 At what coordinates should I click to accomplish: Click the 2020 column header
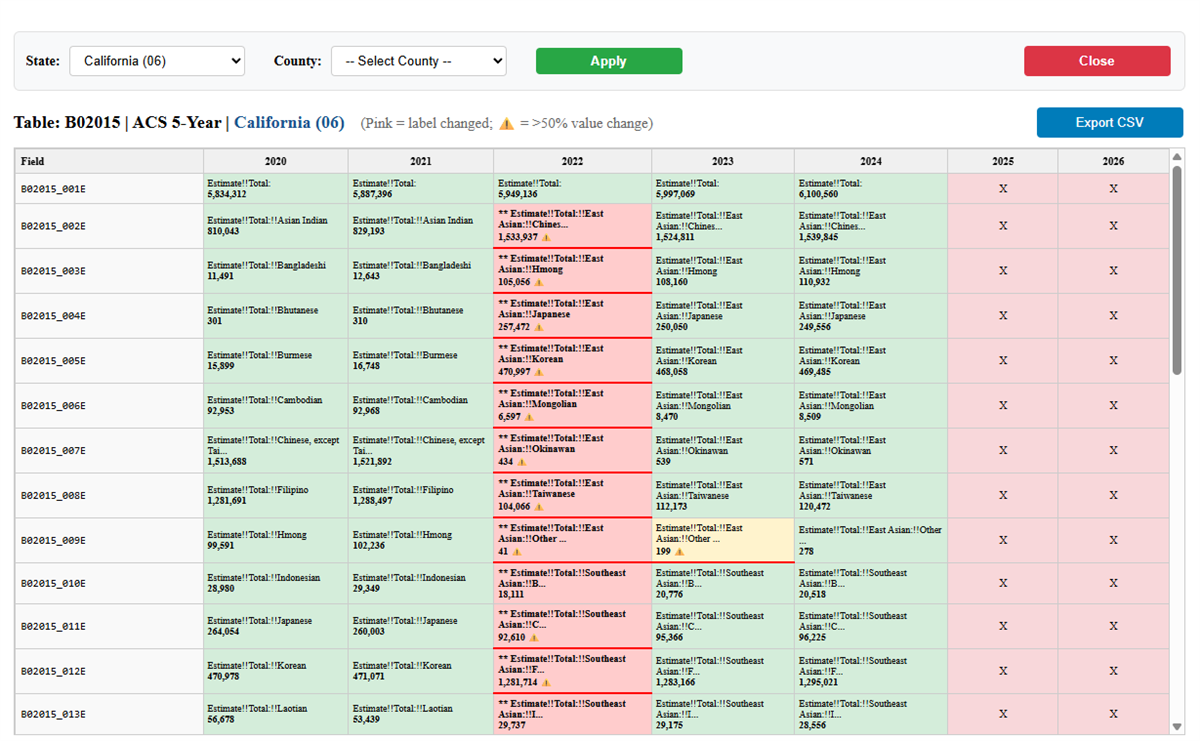pos(276,161)
